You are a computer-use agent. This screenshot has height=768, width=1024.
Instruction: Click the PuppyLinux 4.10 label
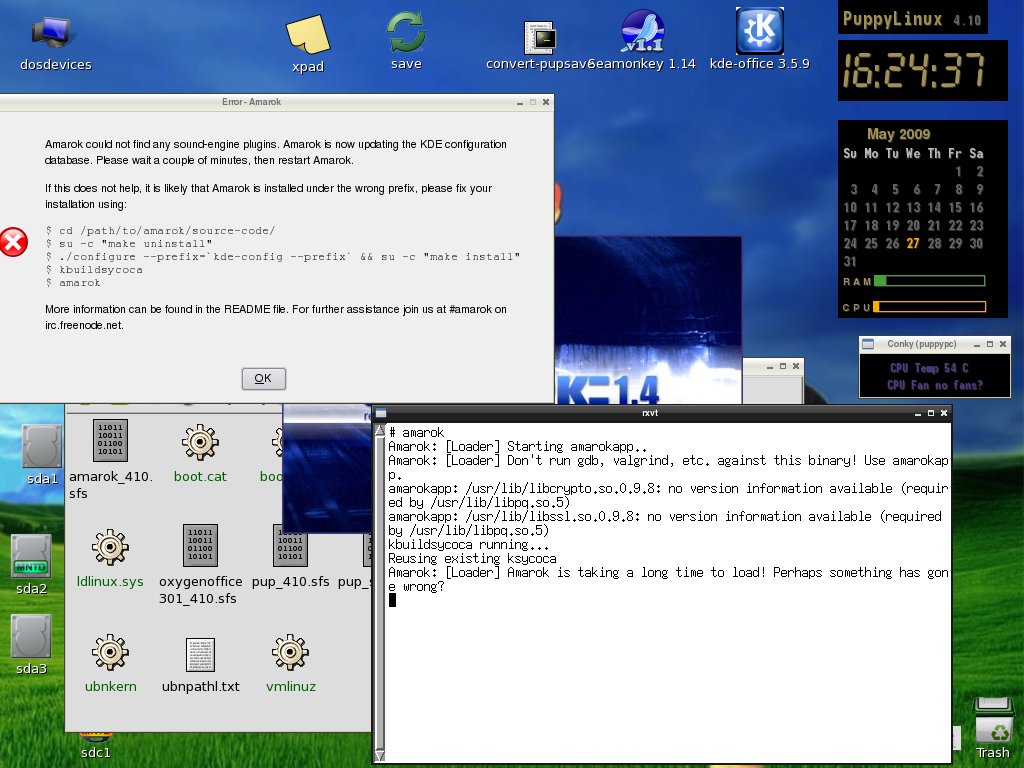912,18
